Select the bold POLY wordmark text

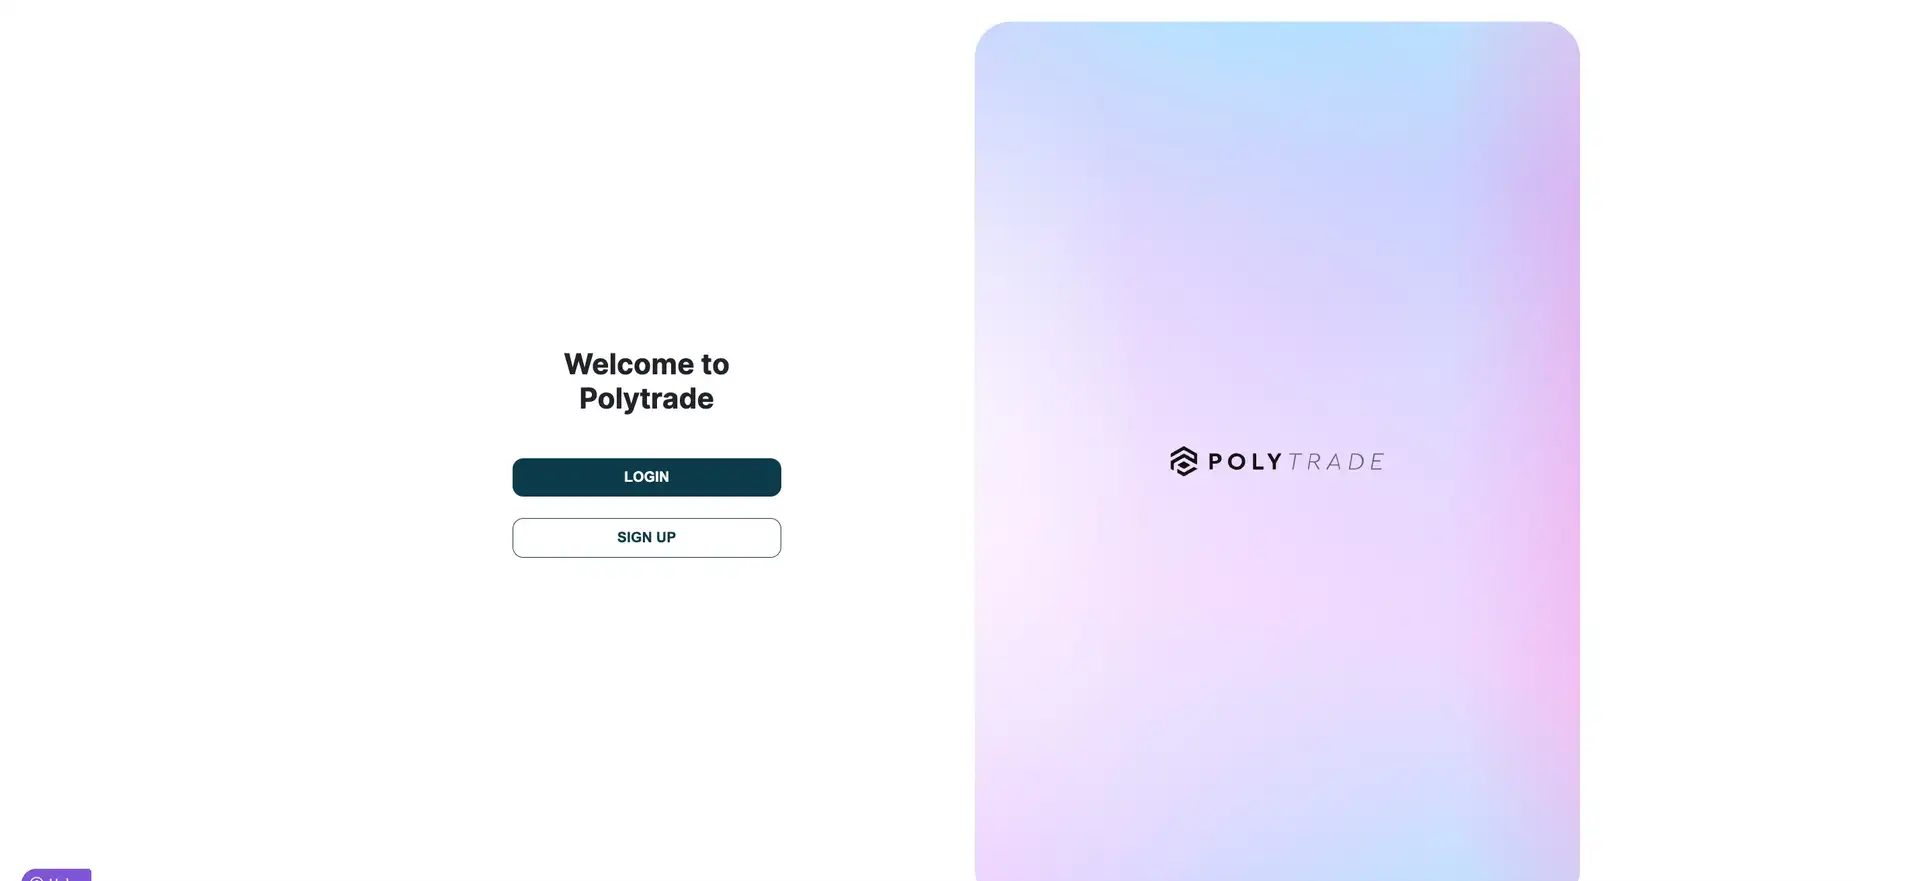pyautogui.click(x=1245, y=462)
